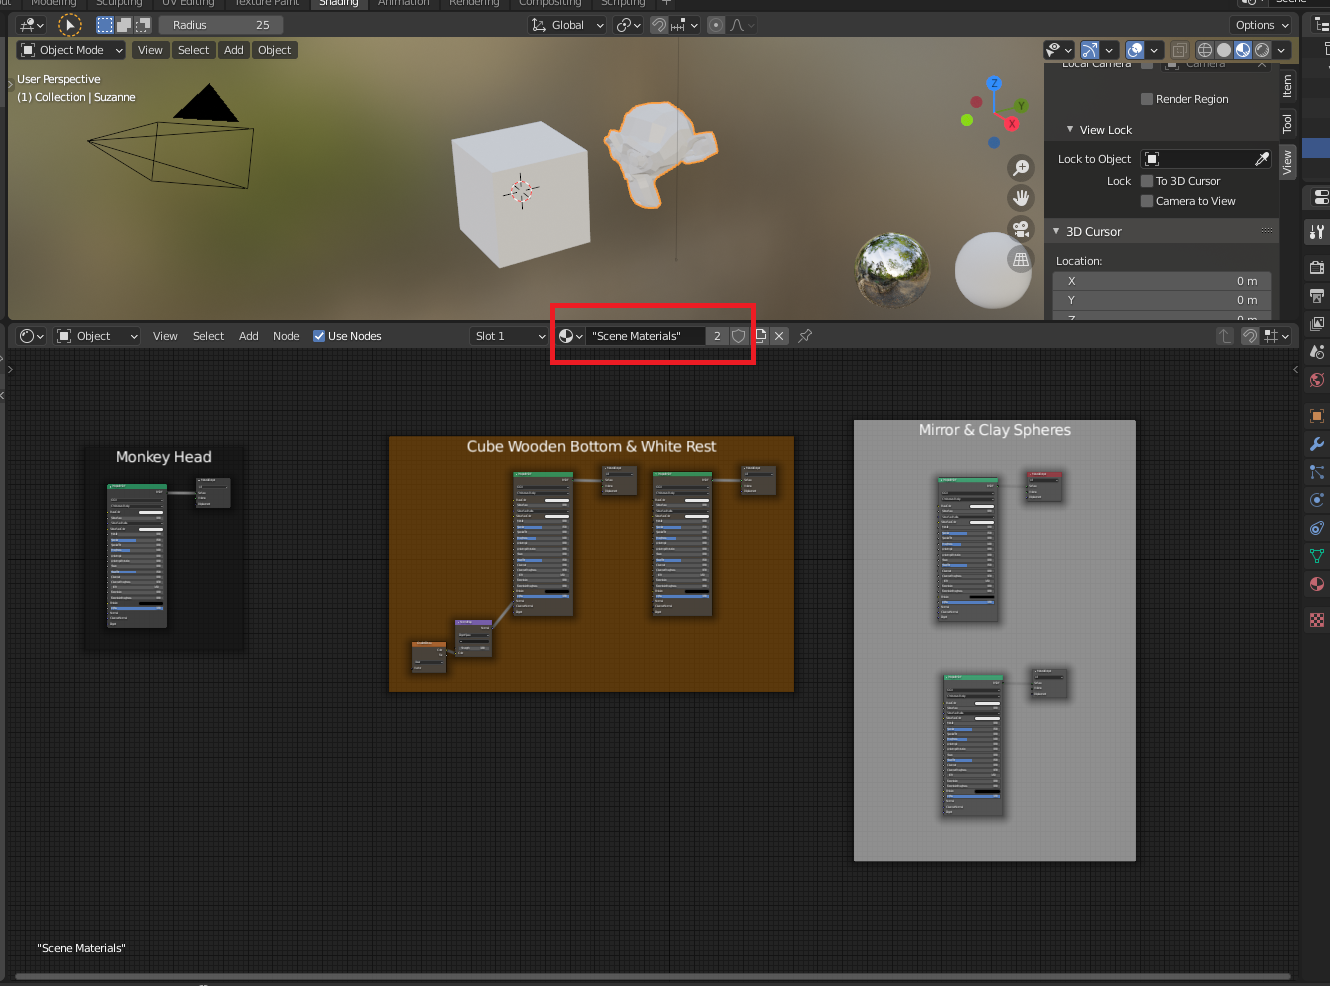Screen dimensions: 1330x986
Task: Toggle X-ray in viewport header
Action: (x=1179, y=50)
